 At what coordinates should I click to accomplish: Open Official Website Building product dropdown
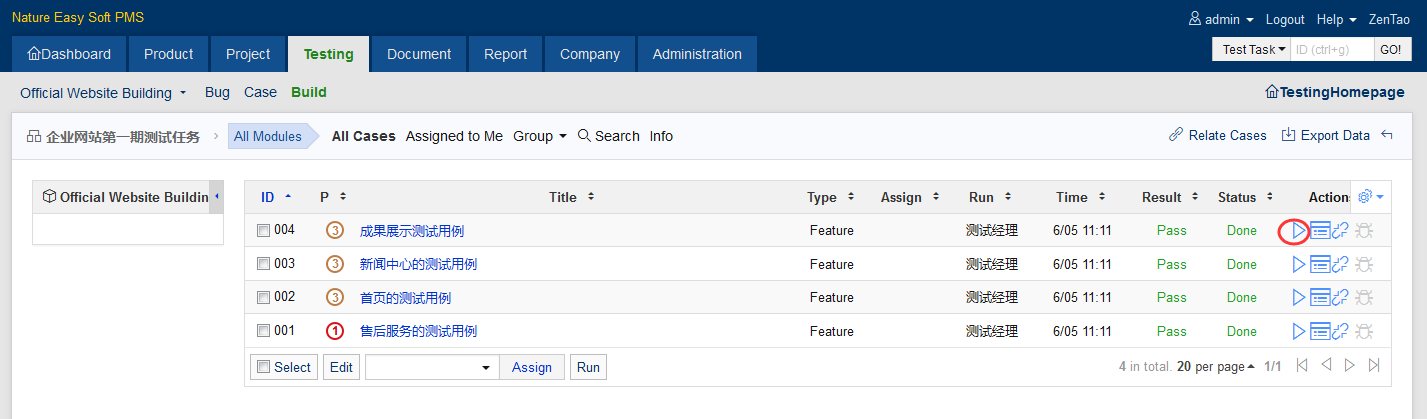[103, 93]
